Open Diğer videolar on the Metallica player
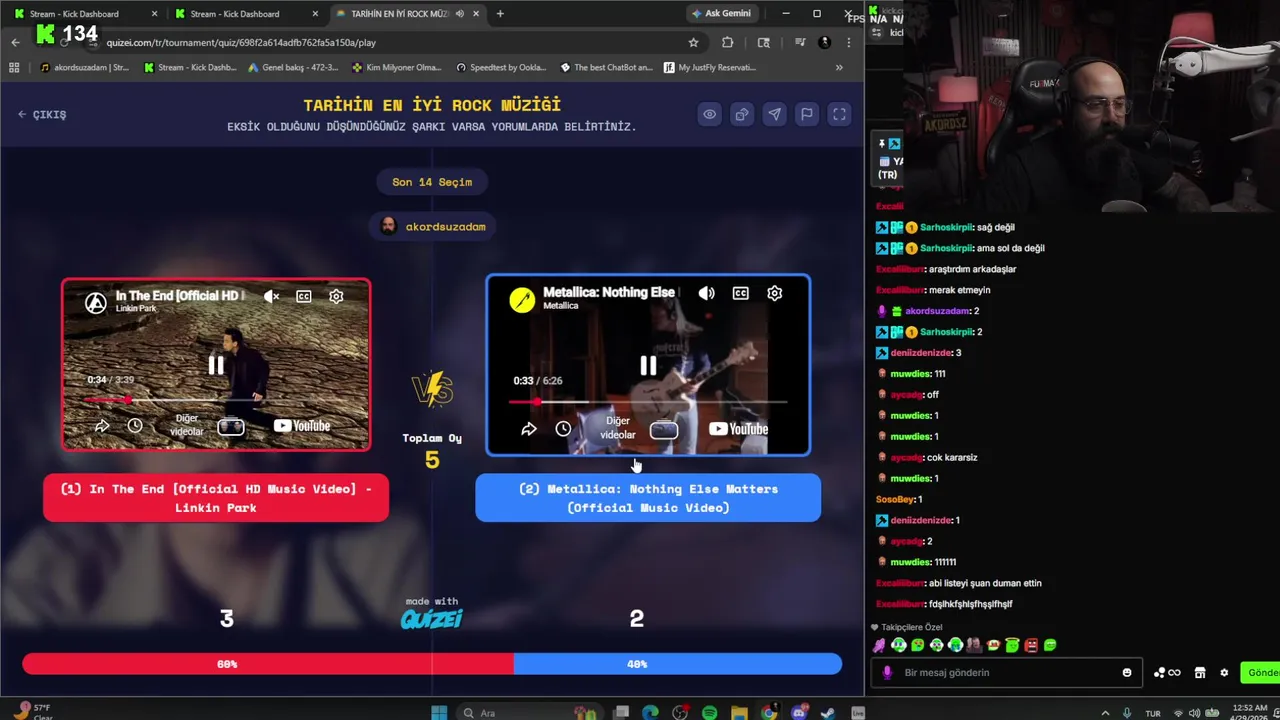Screen dimensions: 1280x720 click(618, 428)
